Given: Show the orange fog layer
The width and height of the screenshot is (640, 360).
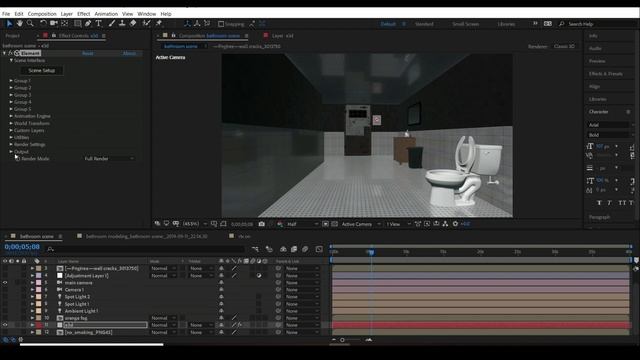Looking at the screenshot, I should tap(5, 318).
